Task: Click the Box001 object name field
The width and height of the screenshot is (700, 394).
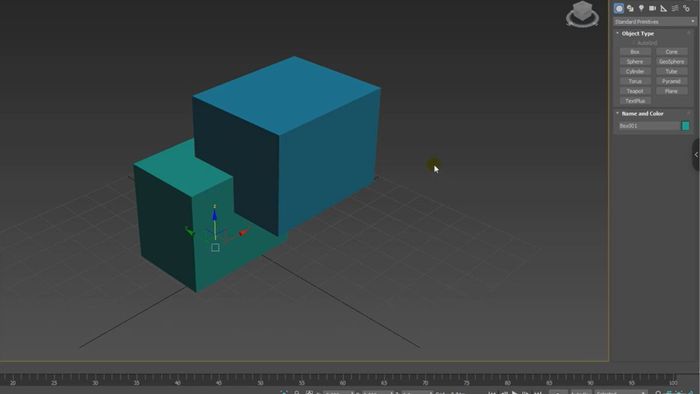Action: [648, 126]
